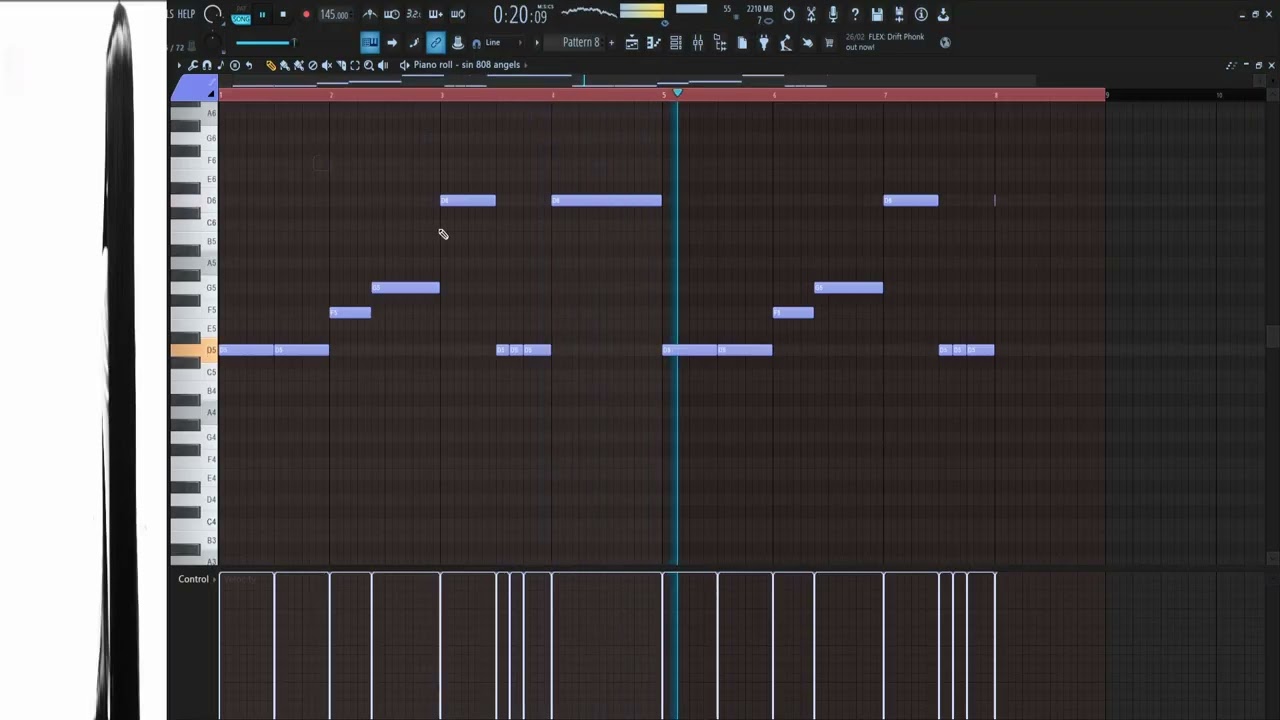
Task: Toggle Pat/Song mode switch
Action: coord(241,15)
